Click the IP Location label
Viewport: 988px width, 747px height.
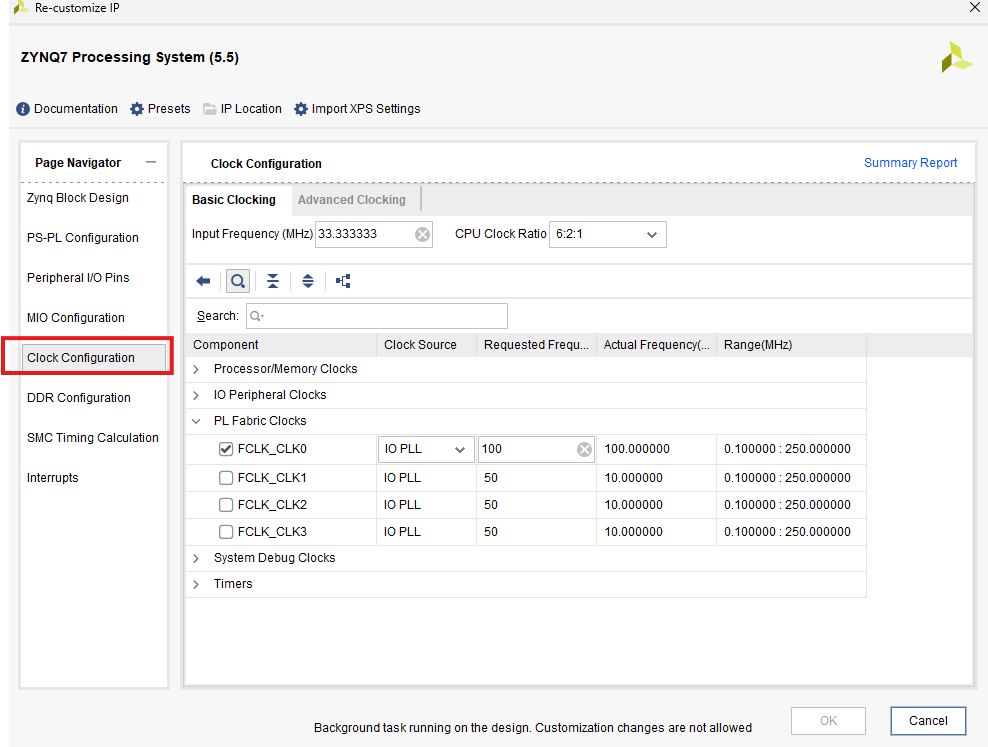(x=251, y=109)
